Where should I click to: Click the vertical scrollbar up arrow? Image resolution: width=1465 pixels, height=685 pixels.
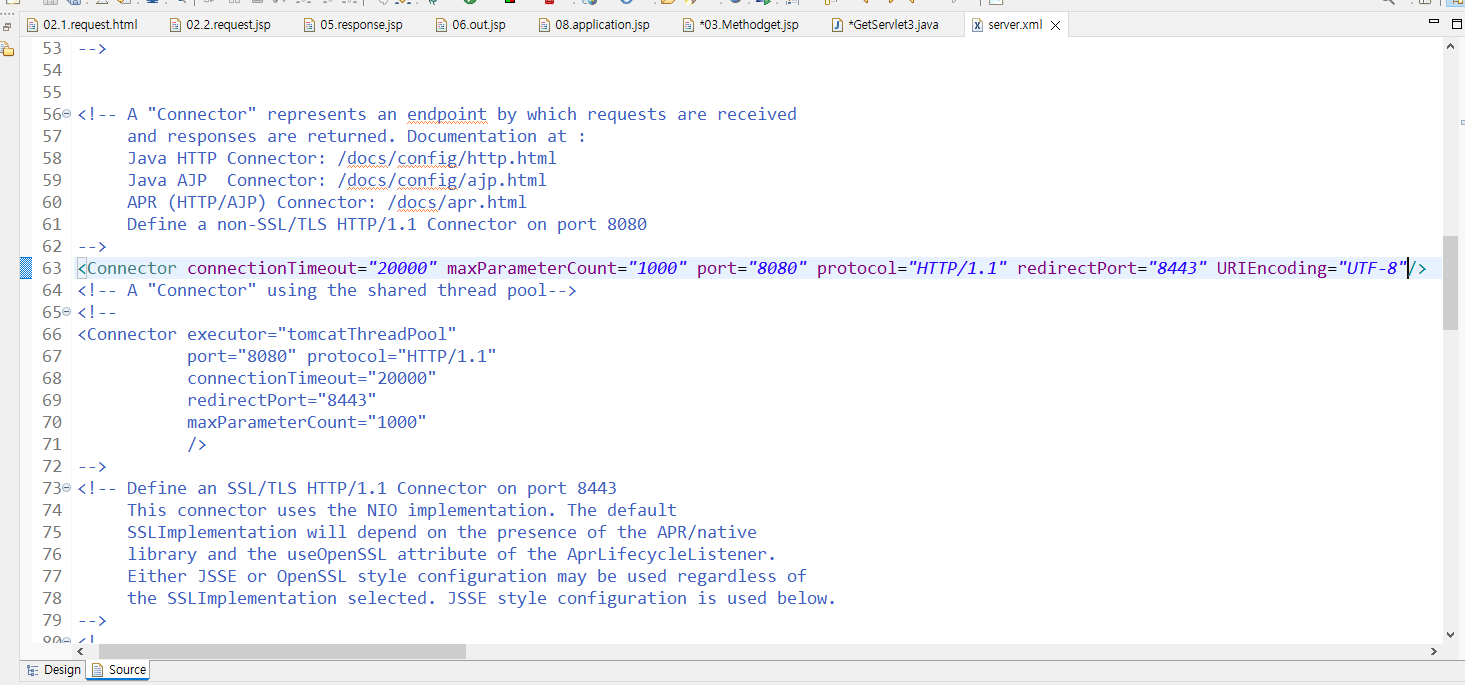[x=1451, y=48]
